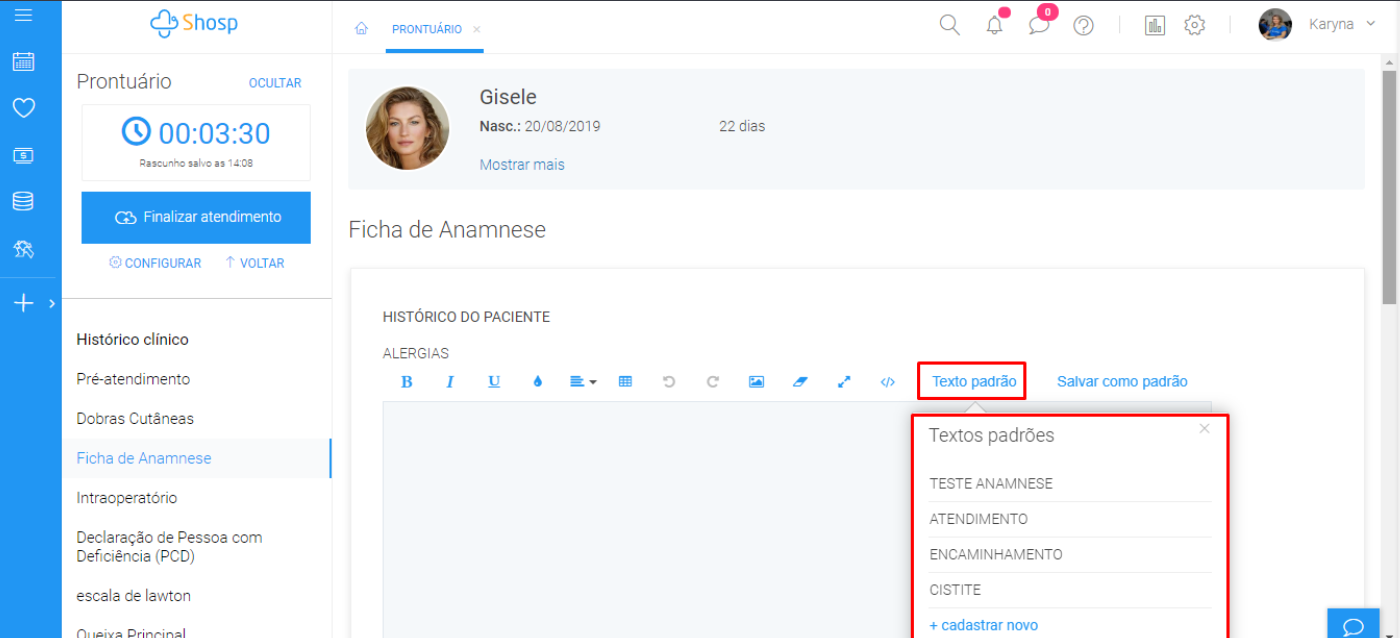
Task: Click the Finalizar atendimento button
Action: (196, 217)
